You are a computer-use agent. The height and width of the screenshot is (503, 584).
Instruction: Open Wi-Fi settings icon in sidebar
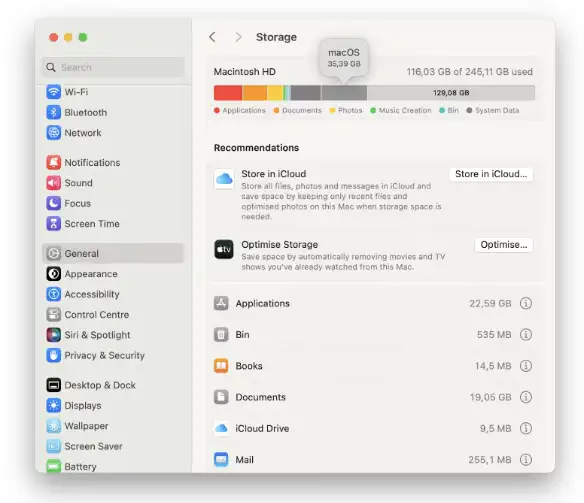tap(54, 92)
